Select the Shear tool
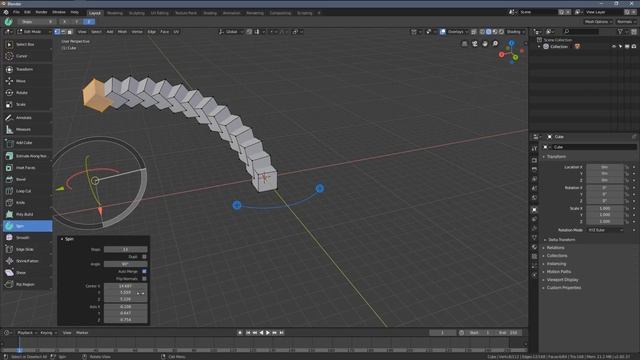 (27, 273)
